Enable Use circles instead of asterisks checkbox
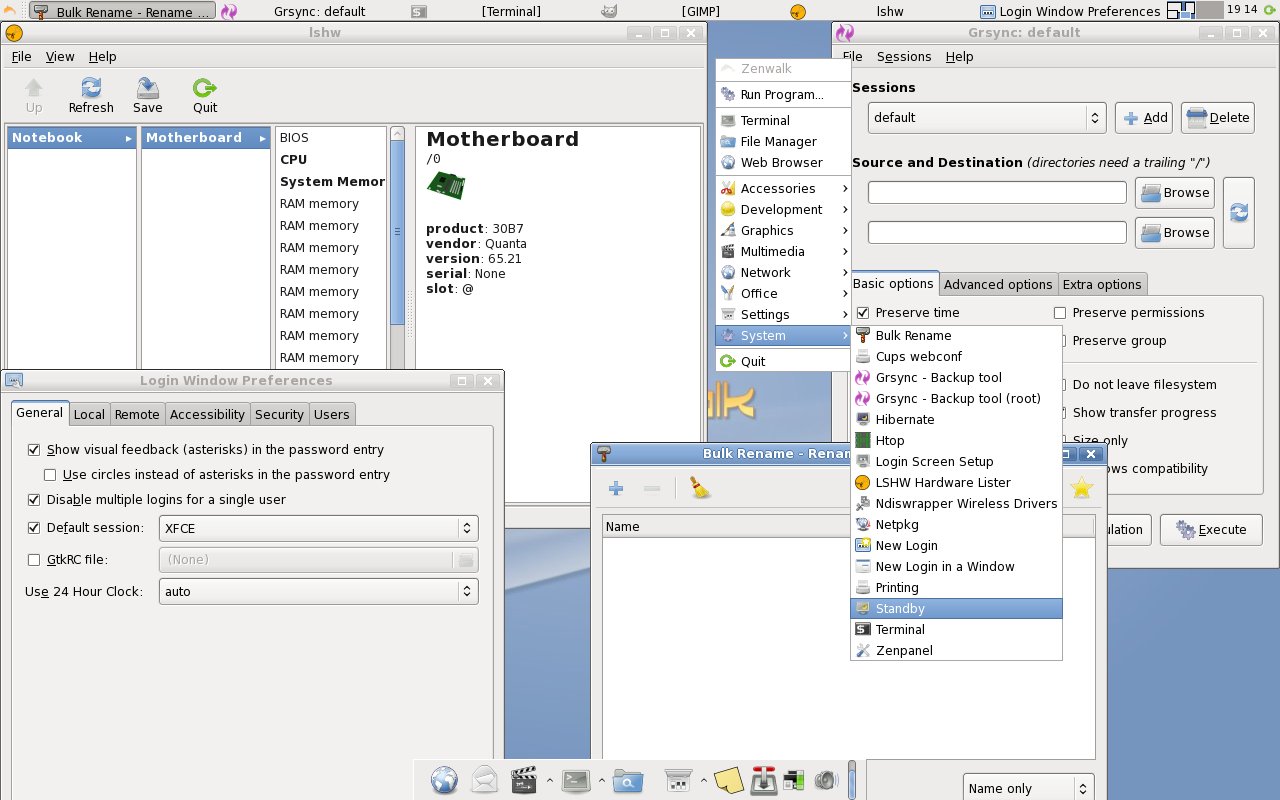 click(x=50, y=475)
